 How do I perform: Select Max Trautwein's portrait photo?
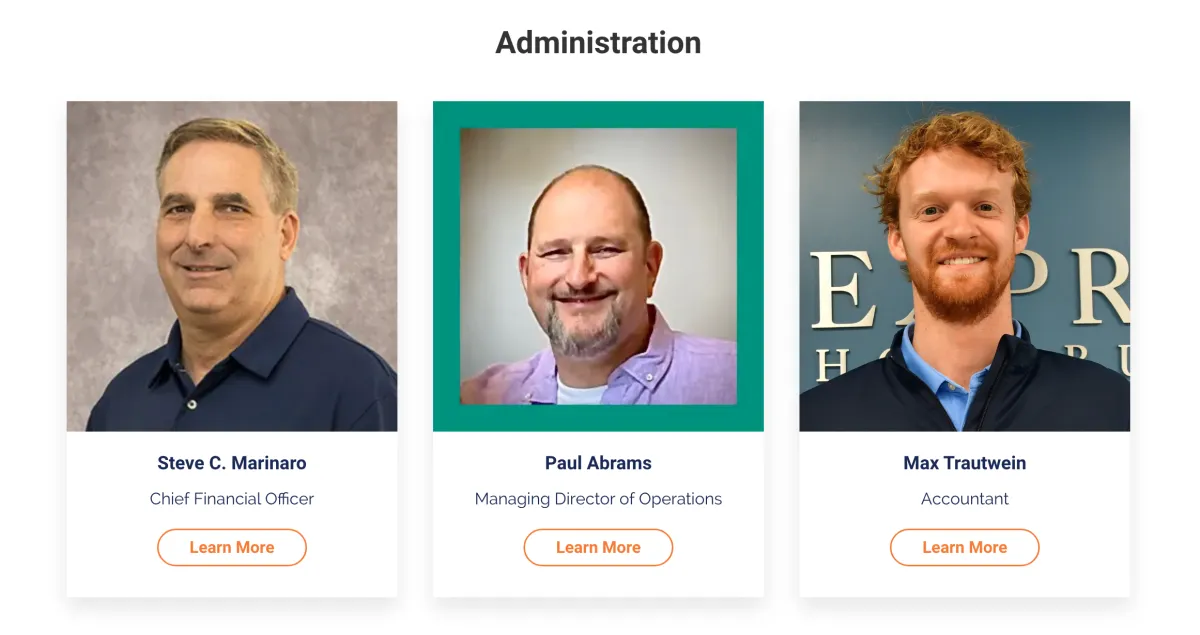tap(965, 266)
